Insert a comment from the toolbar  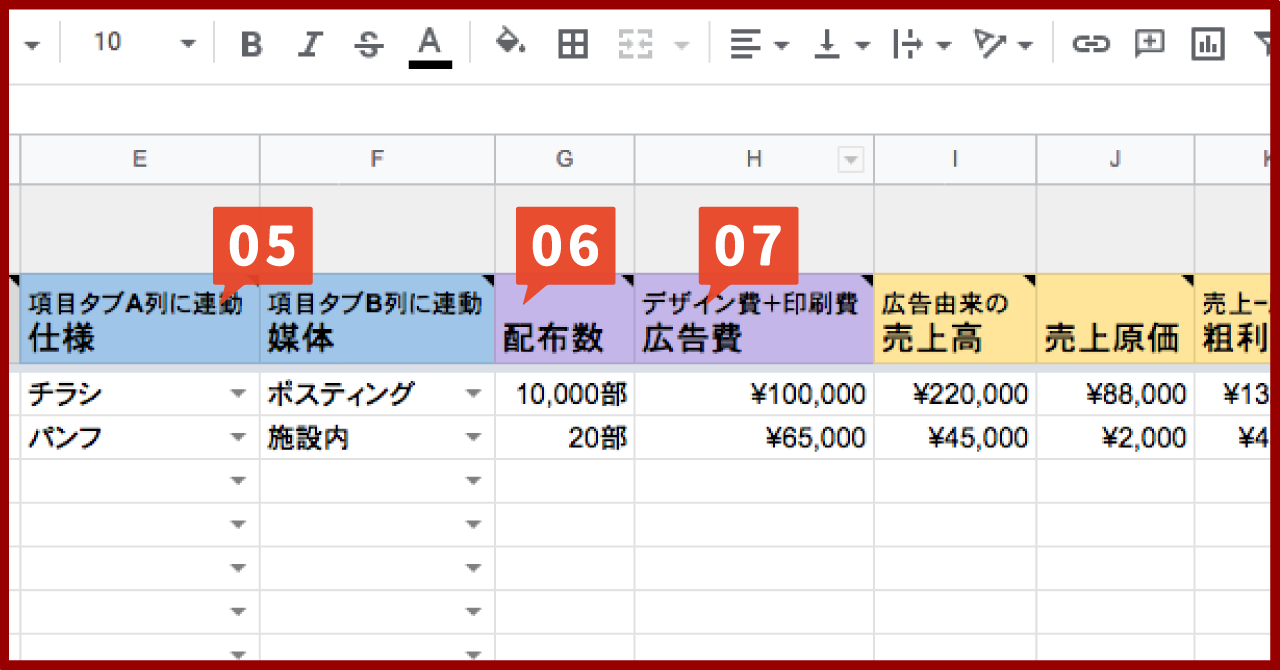click(x=1148, y=44)
